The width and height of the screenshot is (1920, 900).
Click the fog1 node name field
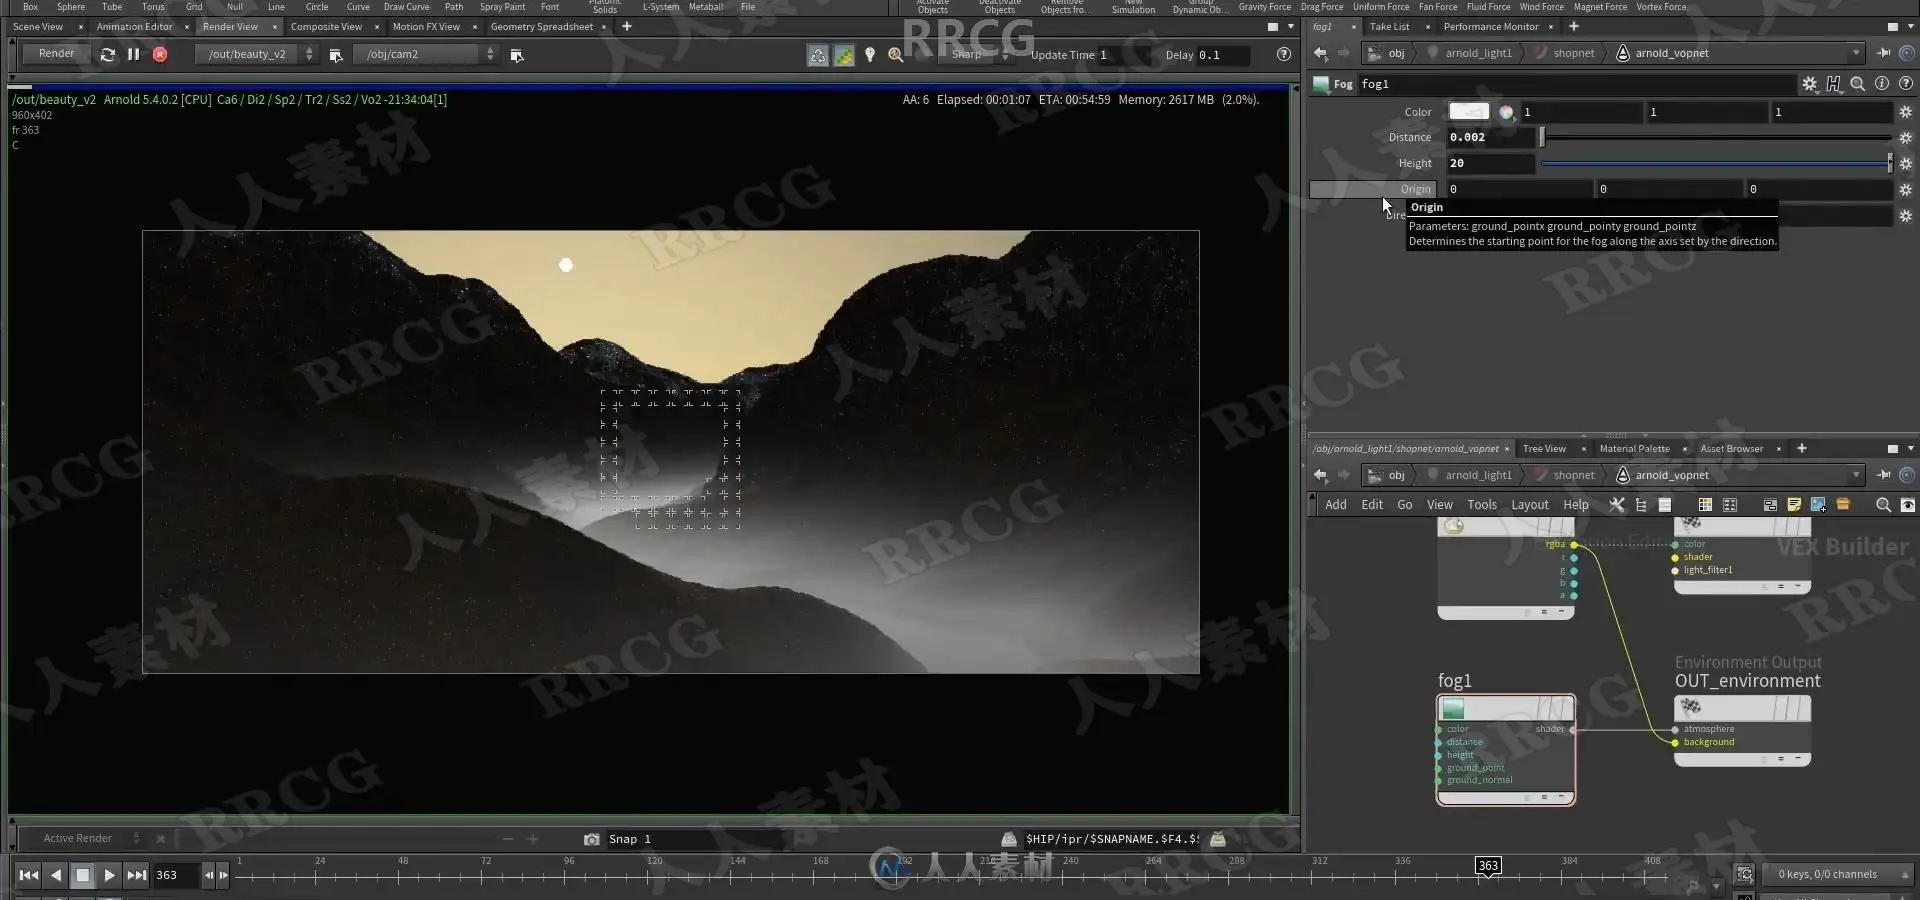point(1576,84)
